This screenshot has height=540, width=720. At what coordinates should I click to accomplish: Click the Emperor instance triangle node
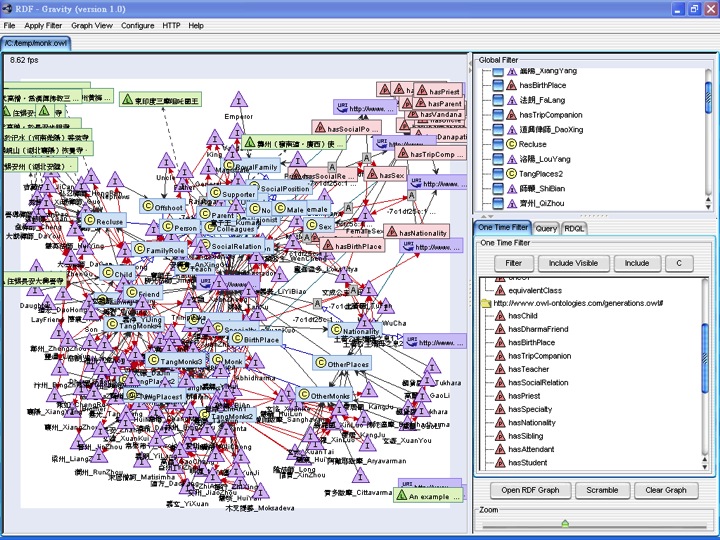(239, 100)
